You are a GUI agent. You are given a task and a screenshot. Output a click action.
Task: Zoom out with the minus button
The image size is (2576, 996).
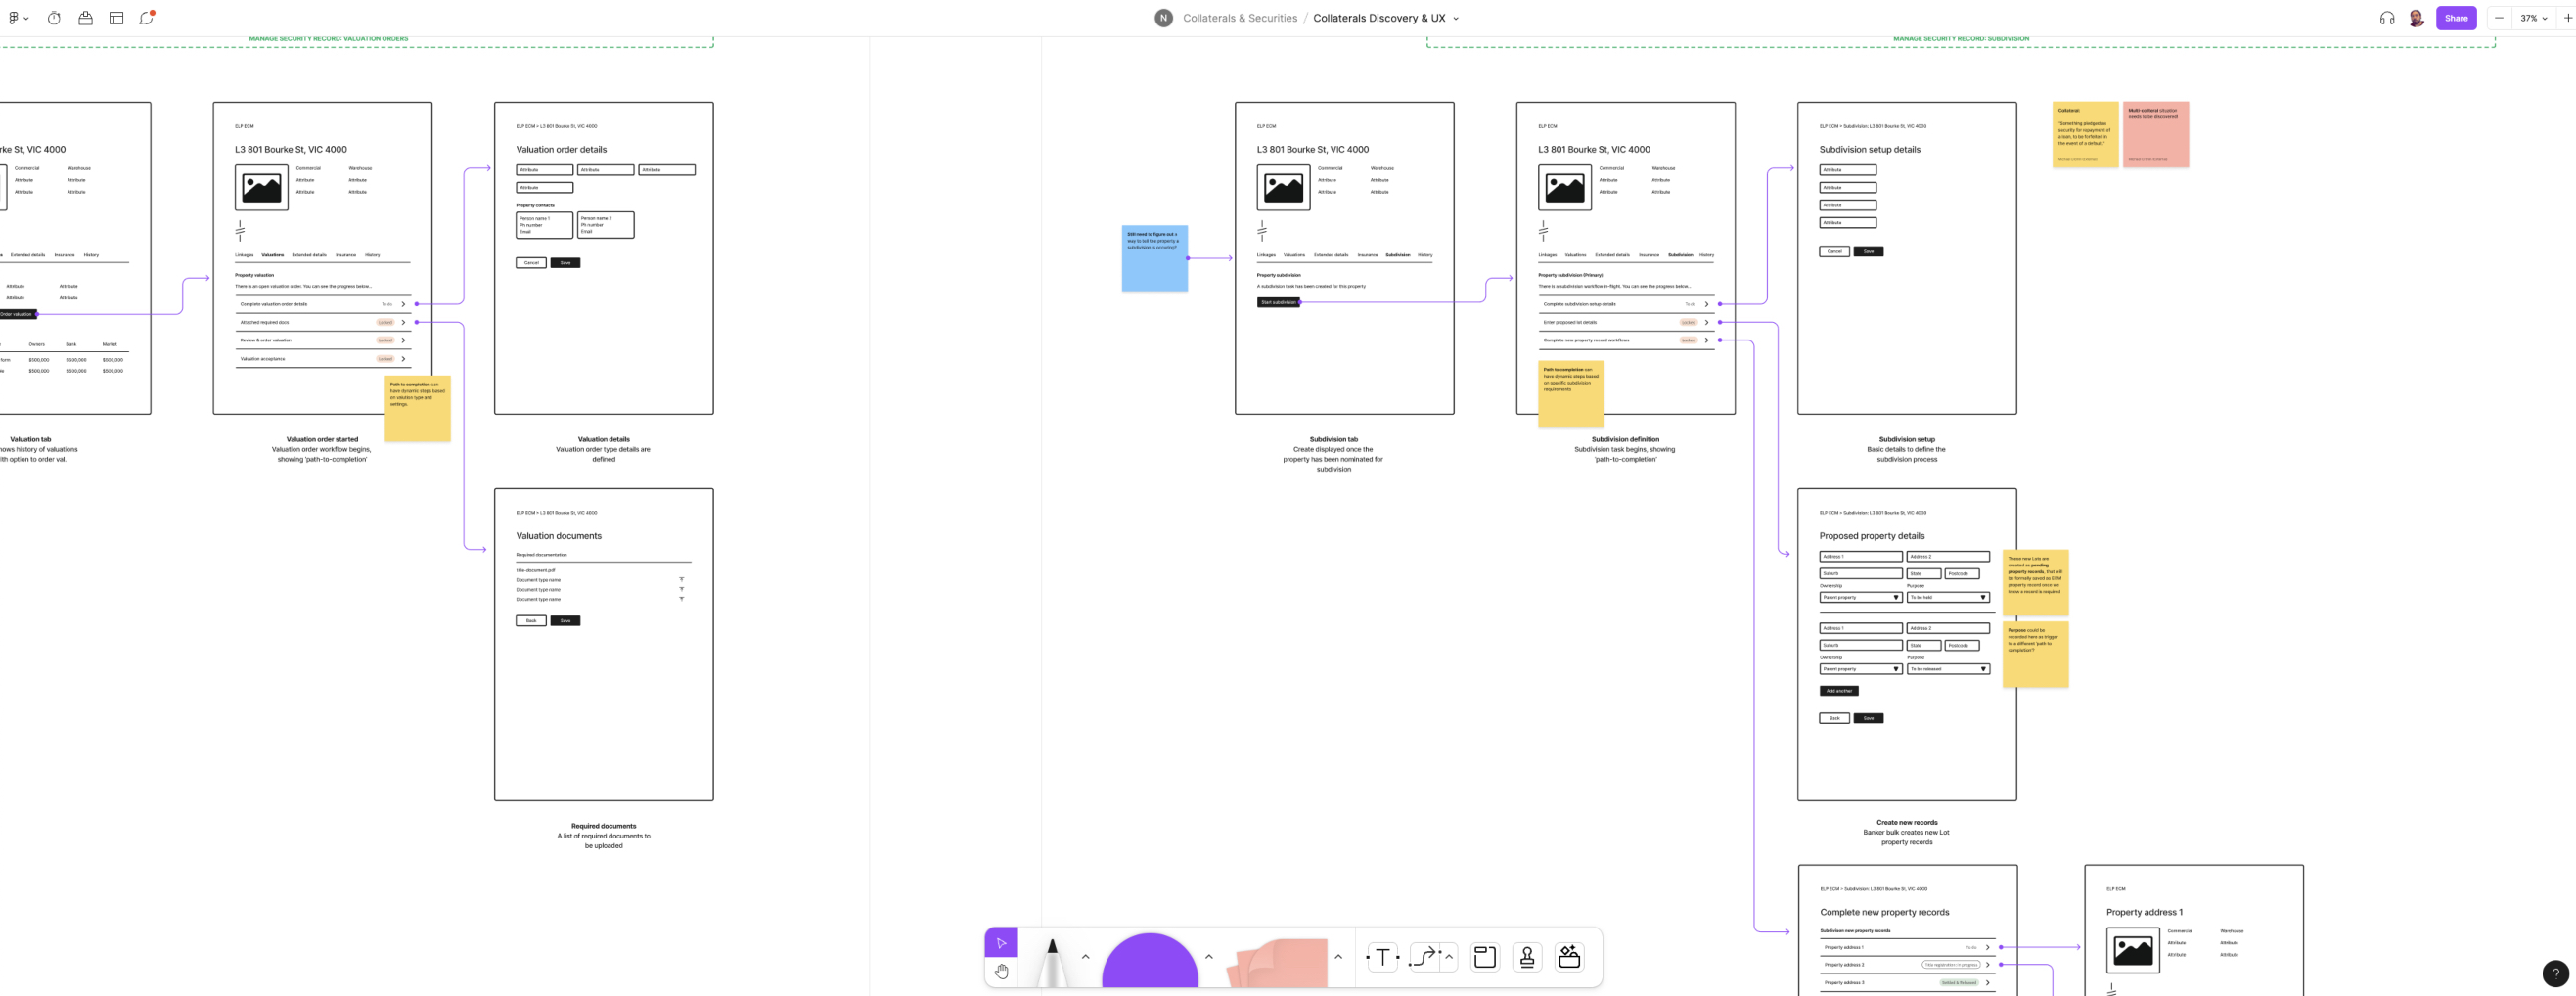[2498, 18]
